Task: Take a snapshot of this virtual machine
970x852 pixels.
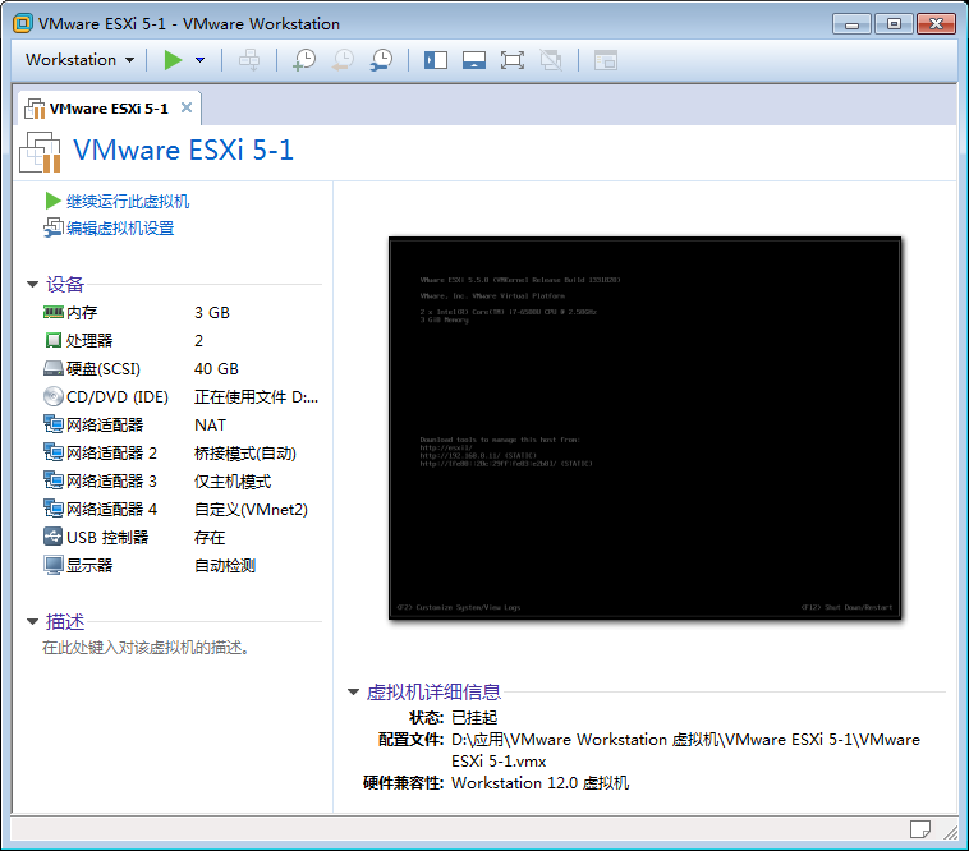Action: point(304,60)
